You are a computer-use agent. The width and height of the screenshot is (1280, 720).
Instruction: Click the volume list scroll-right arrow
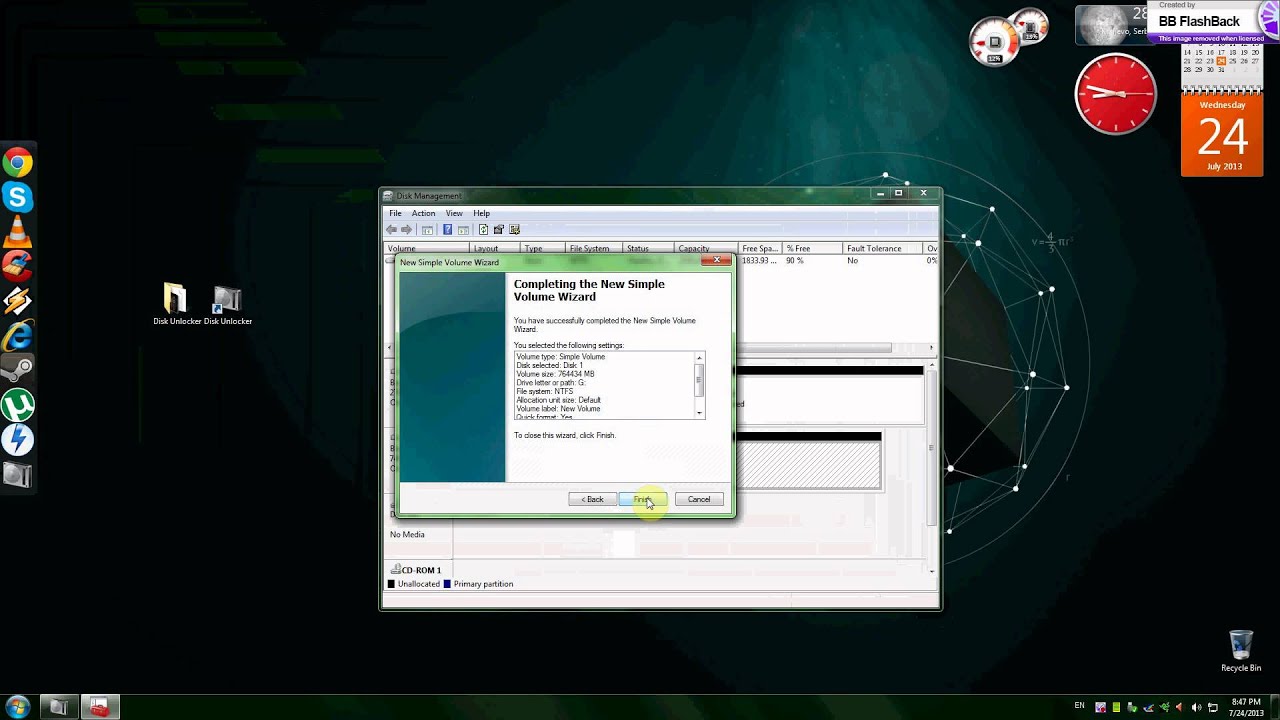pyautogui.click(x=932, y=348)
